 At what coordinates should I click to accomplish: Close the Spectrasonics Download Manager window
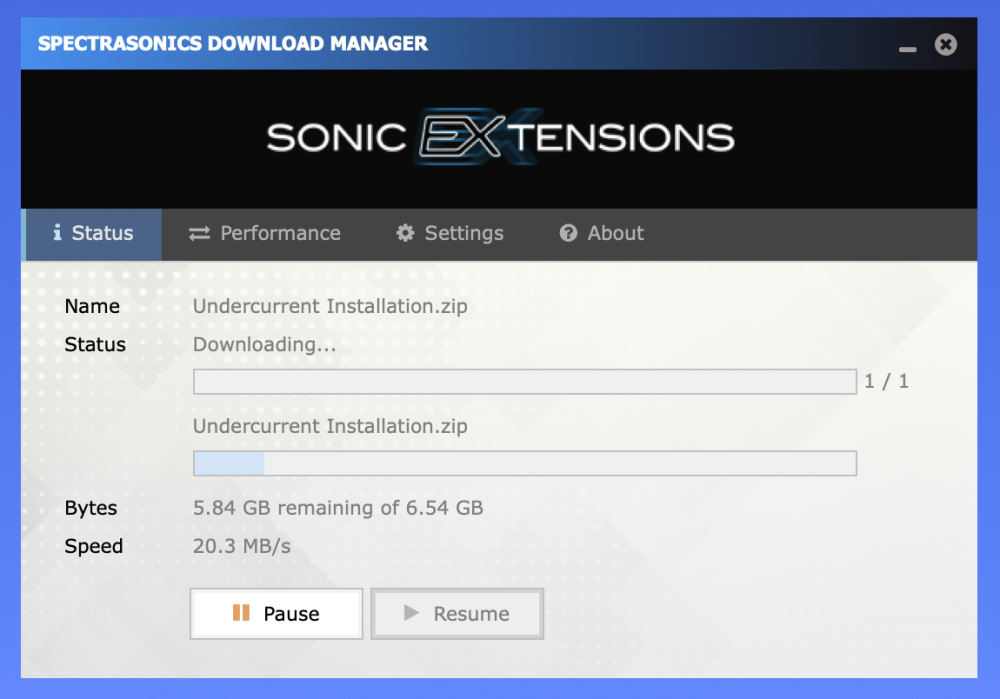coord(946,45)
